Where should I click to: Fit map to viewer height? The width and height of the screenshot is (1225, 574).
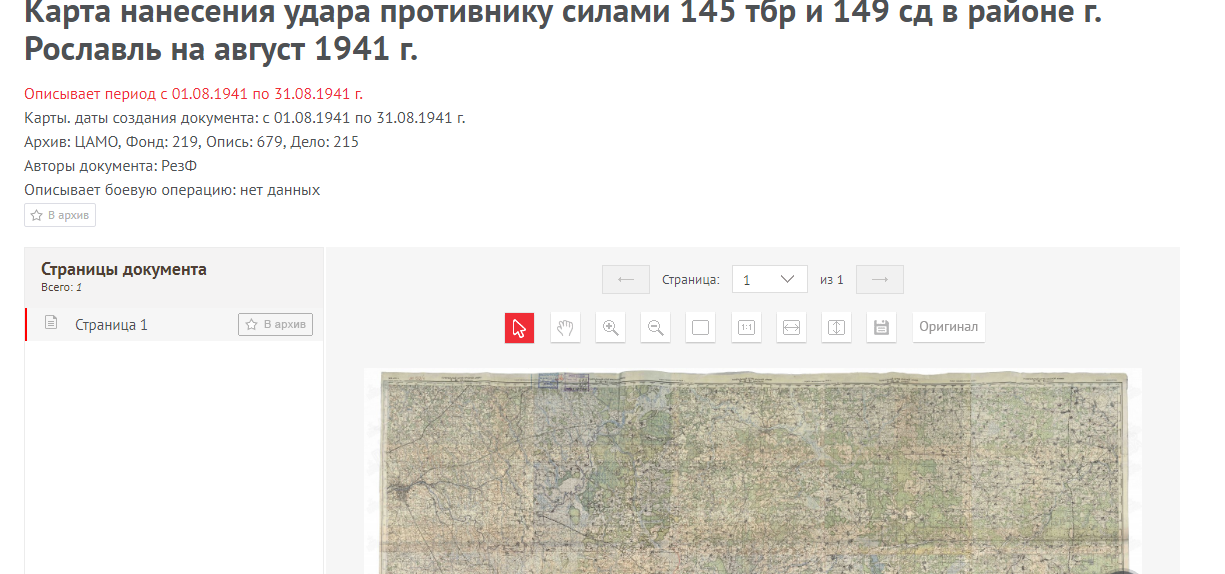point(836,328)
